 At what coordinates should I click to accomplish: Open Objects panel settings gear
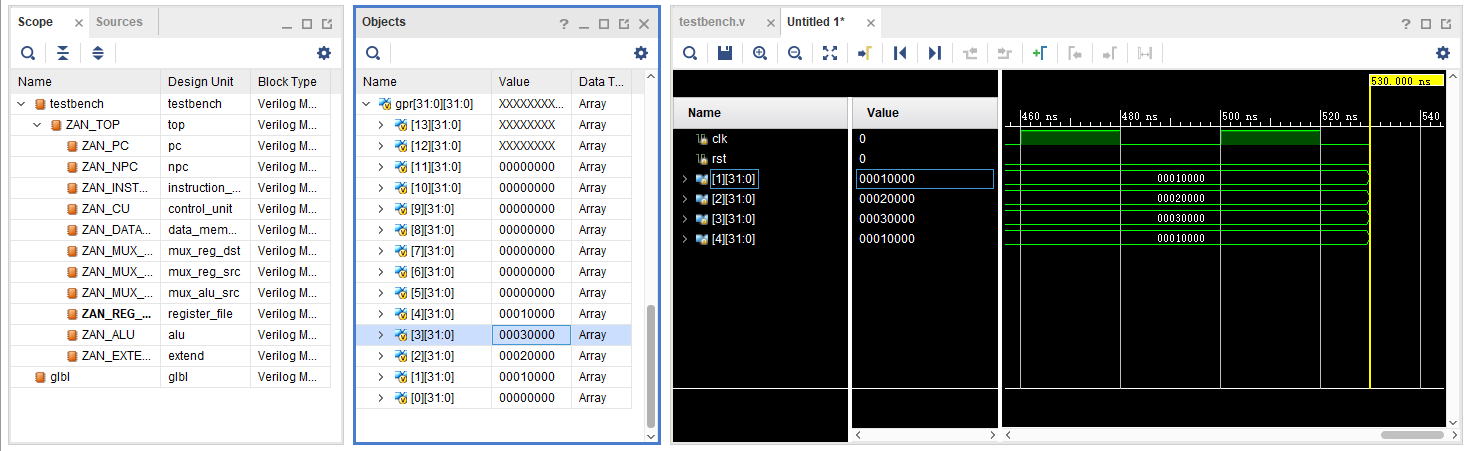[641, 53]
